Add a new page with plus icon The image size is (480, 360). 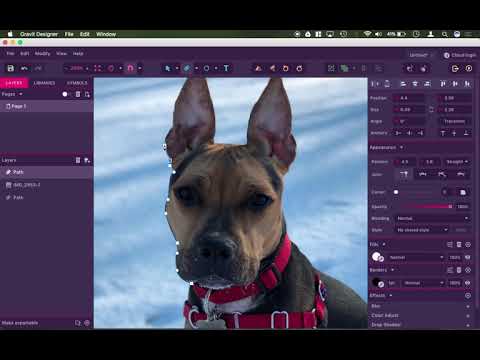87,94
